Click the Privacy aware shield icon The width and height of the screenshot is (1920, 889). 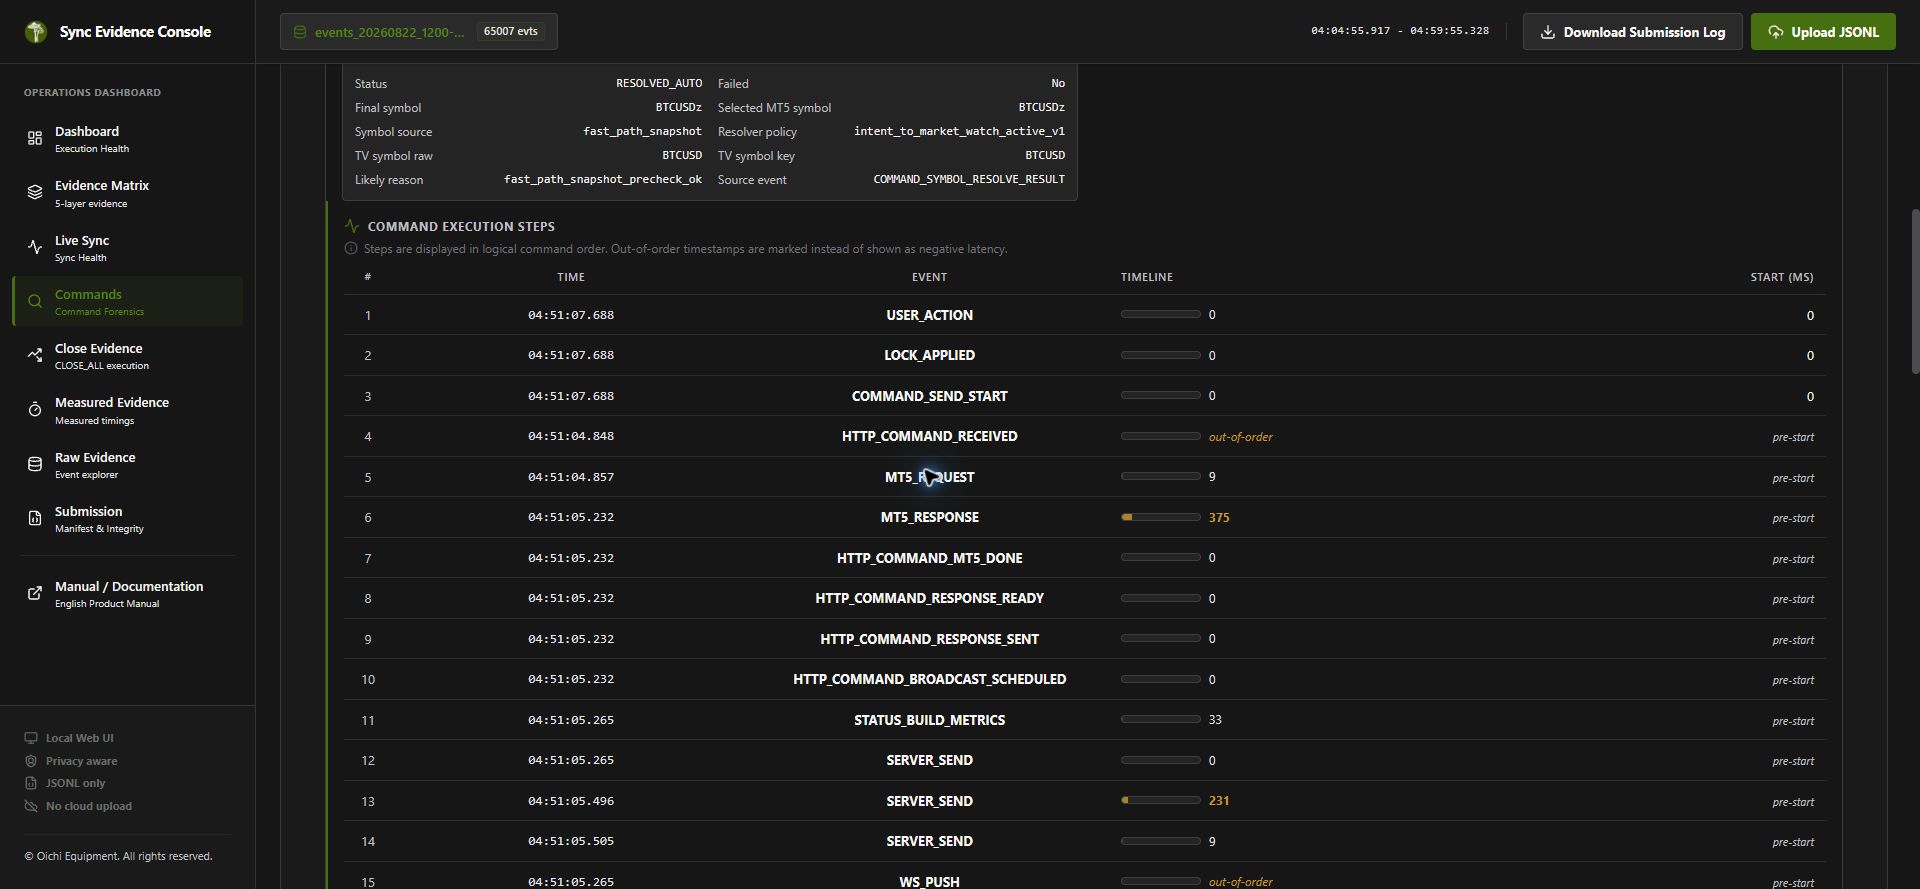click(x=31, y=761)
